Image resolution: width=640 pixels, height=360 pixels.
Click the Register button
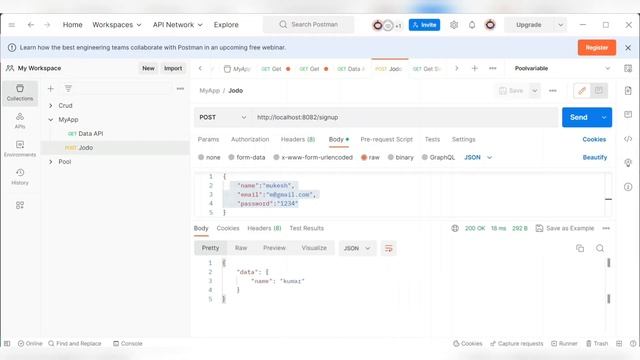596,48
